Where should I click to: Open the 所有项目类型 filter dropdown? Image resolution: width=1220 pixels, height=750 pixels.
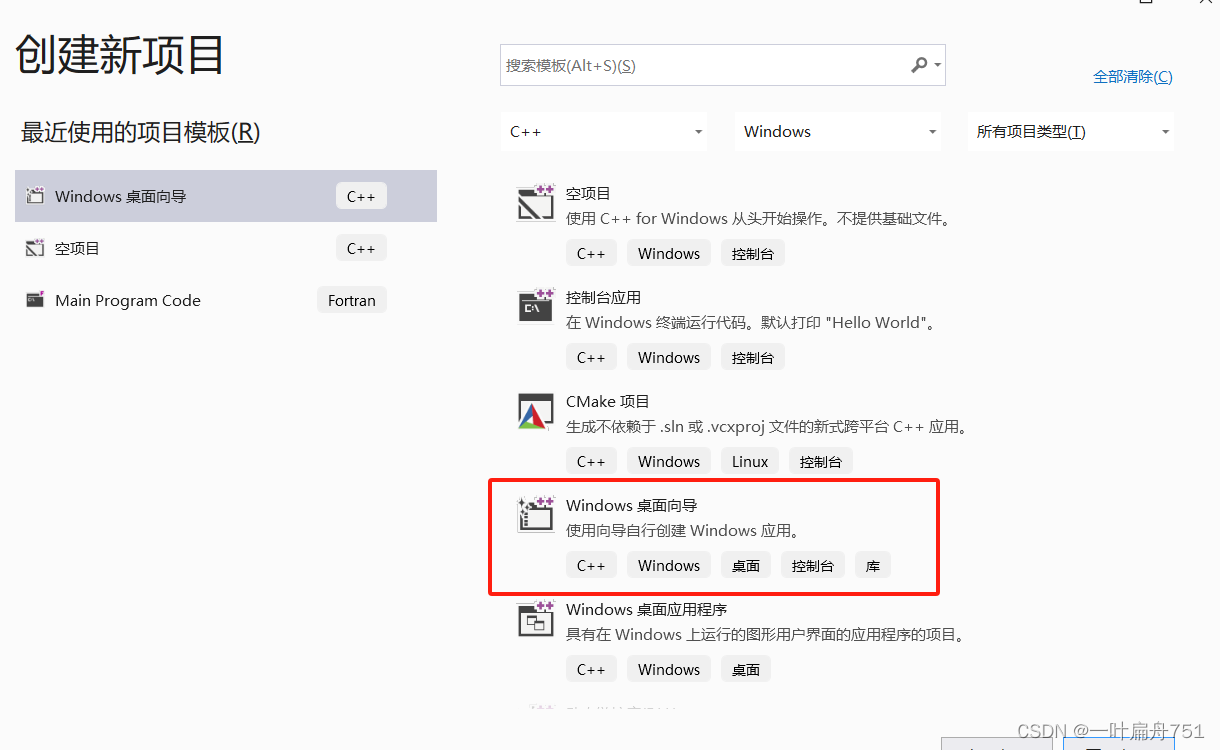point(1071,132)
